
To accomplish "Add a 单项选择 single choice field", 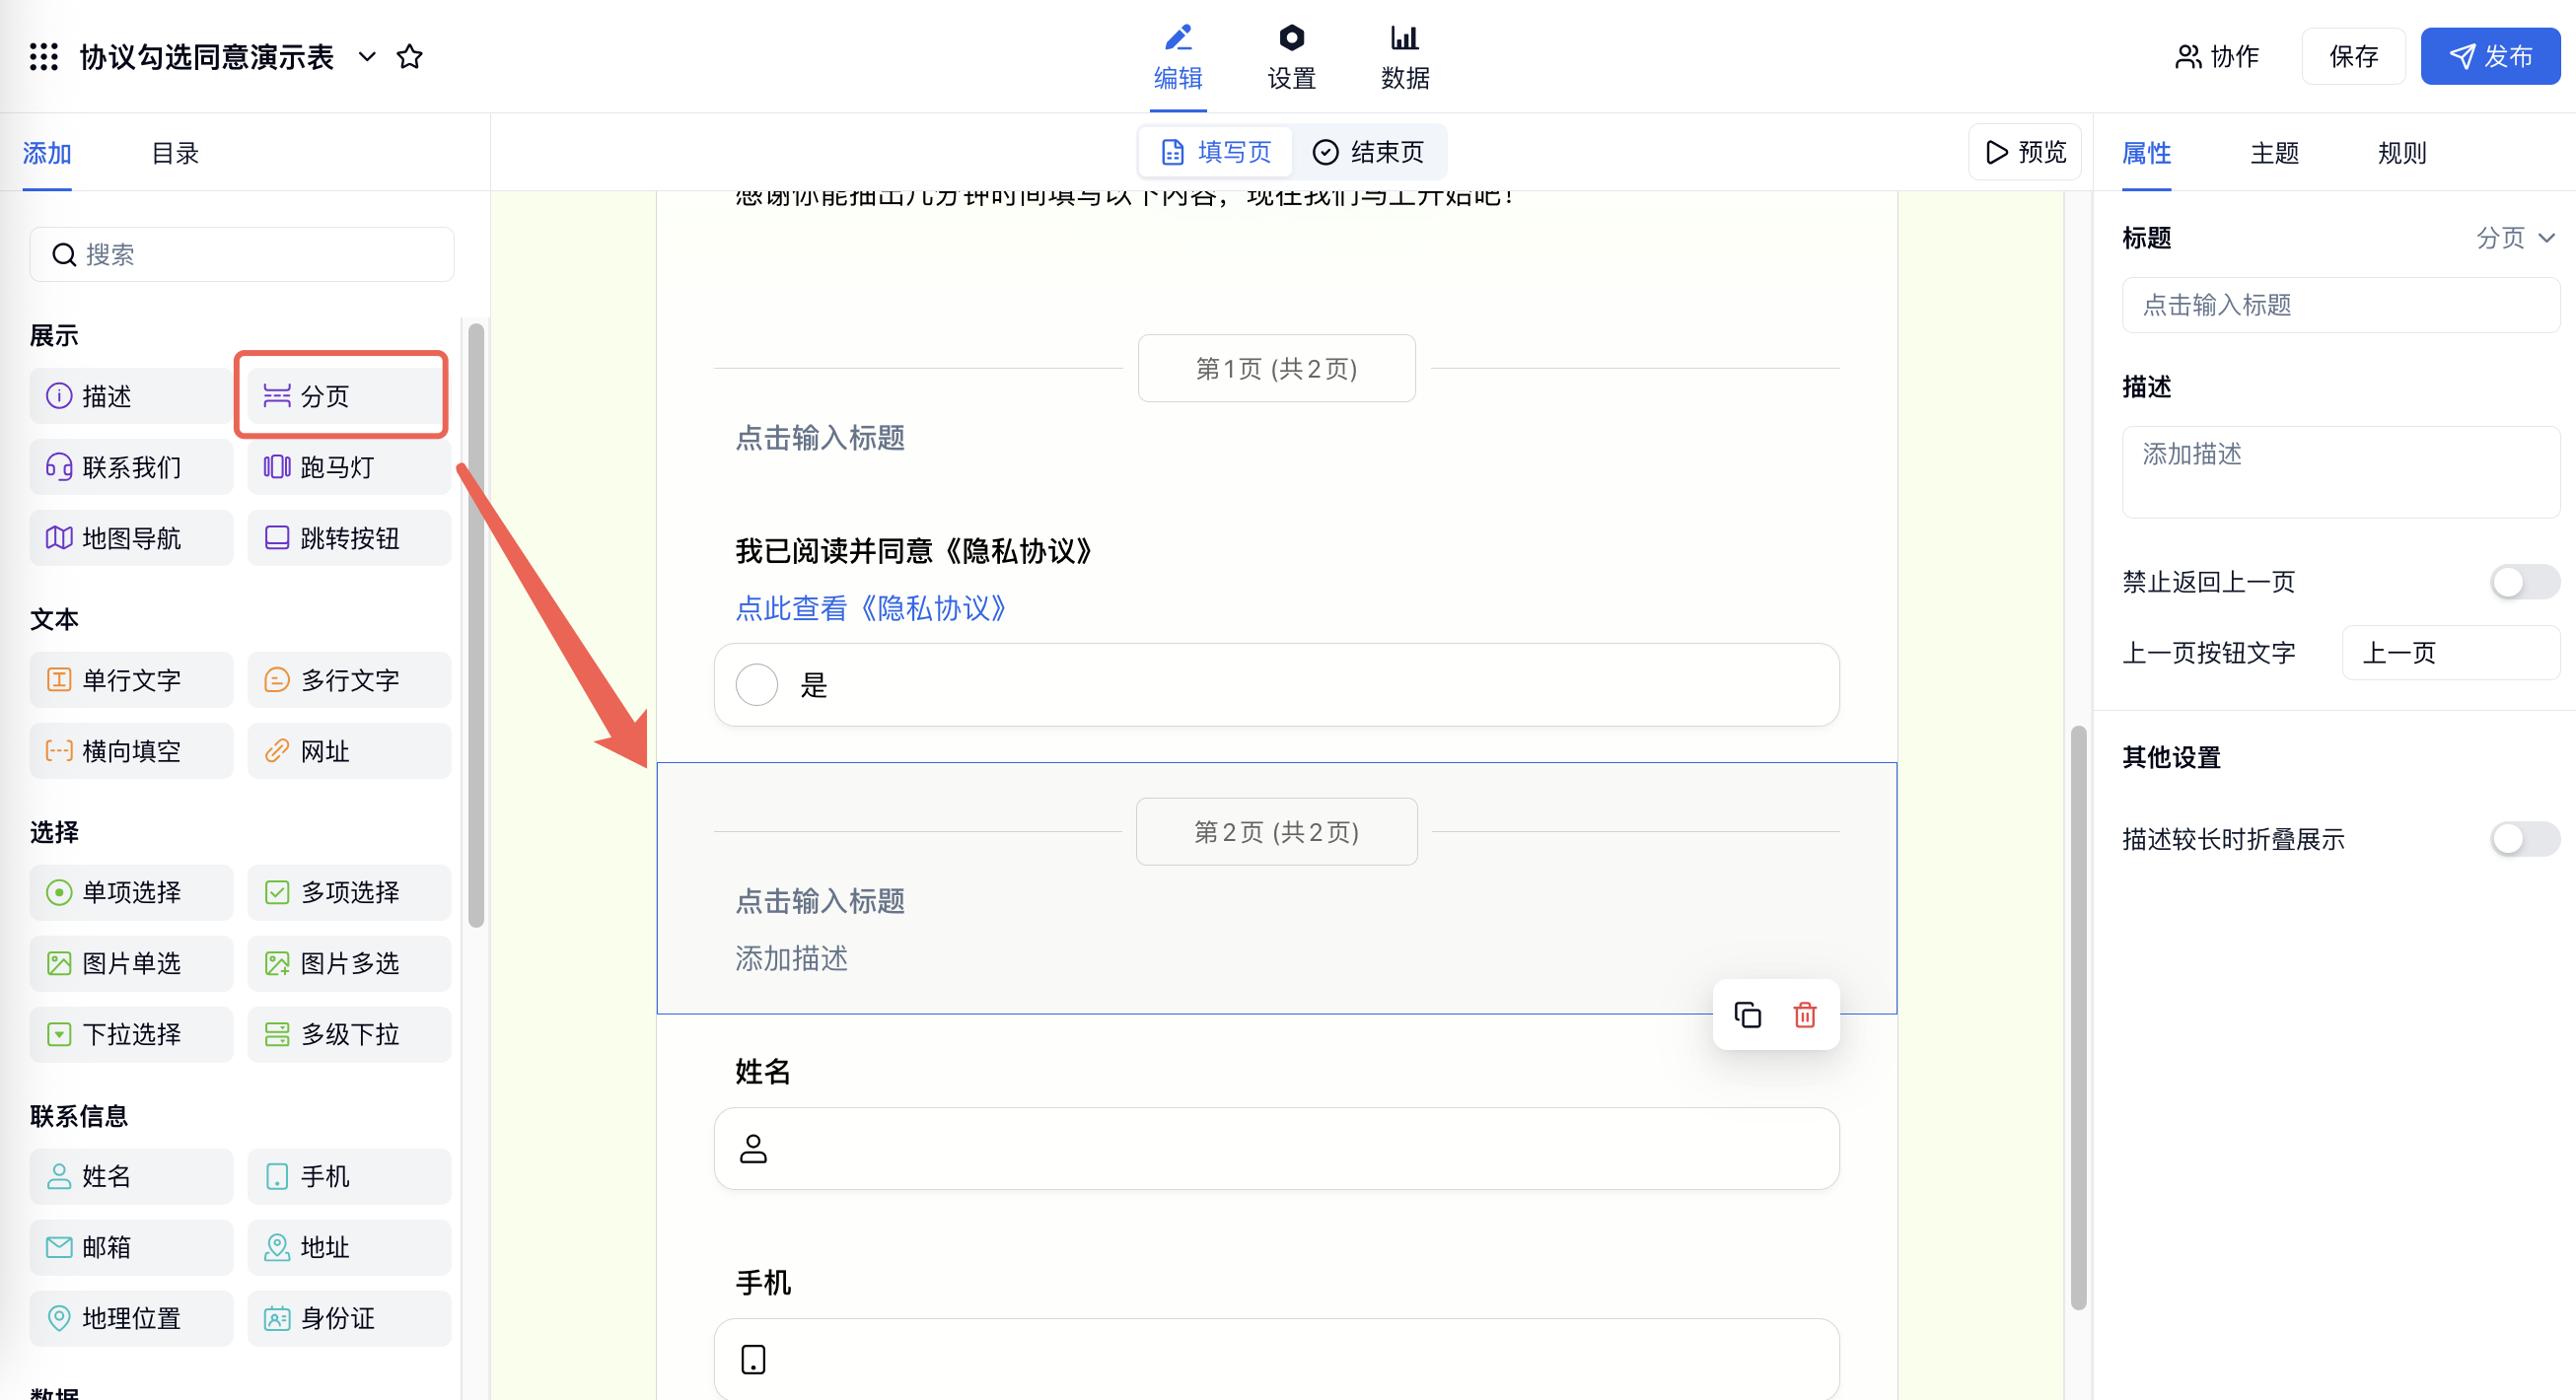I will [131, 893].
